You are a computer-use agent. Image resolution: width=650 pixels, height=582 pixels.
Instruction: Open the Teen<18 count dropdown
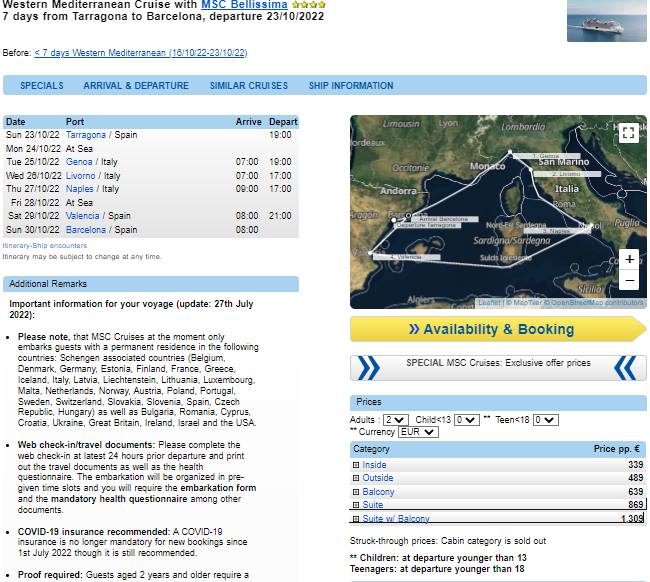[x=546, y=420]
